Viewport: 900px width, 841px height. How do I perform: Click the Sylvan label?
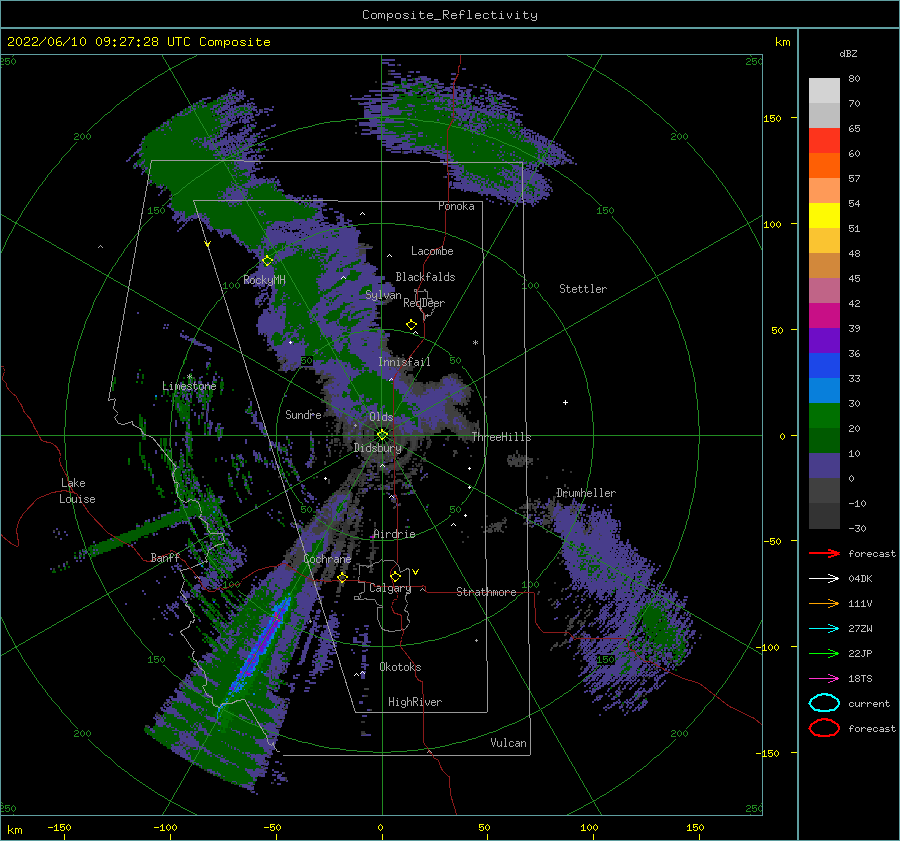point(383,295)
